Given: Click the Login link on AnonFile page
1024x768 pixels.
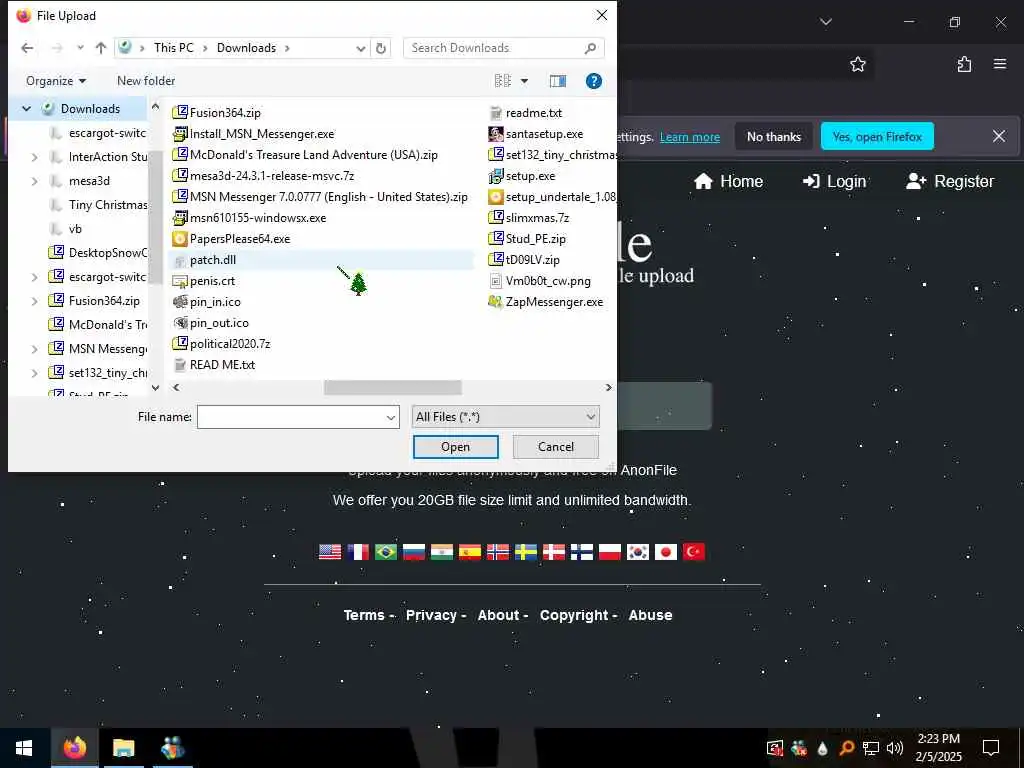Looking at the screenshot, I should 835,181.
